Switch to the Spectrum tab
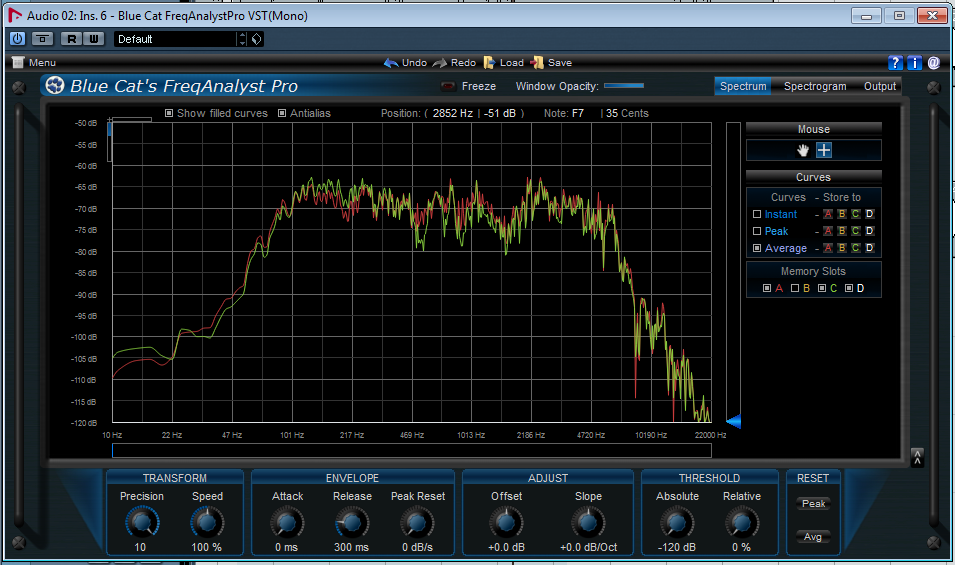 [x=743, y=86]
